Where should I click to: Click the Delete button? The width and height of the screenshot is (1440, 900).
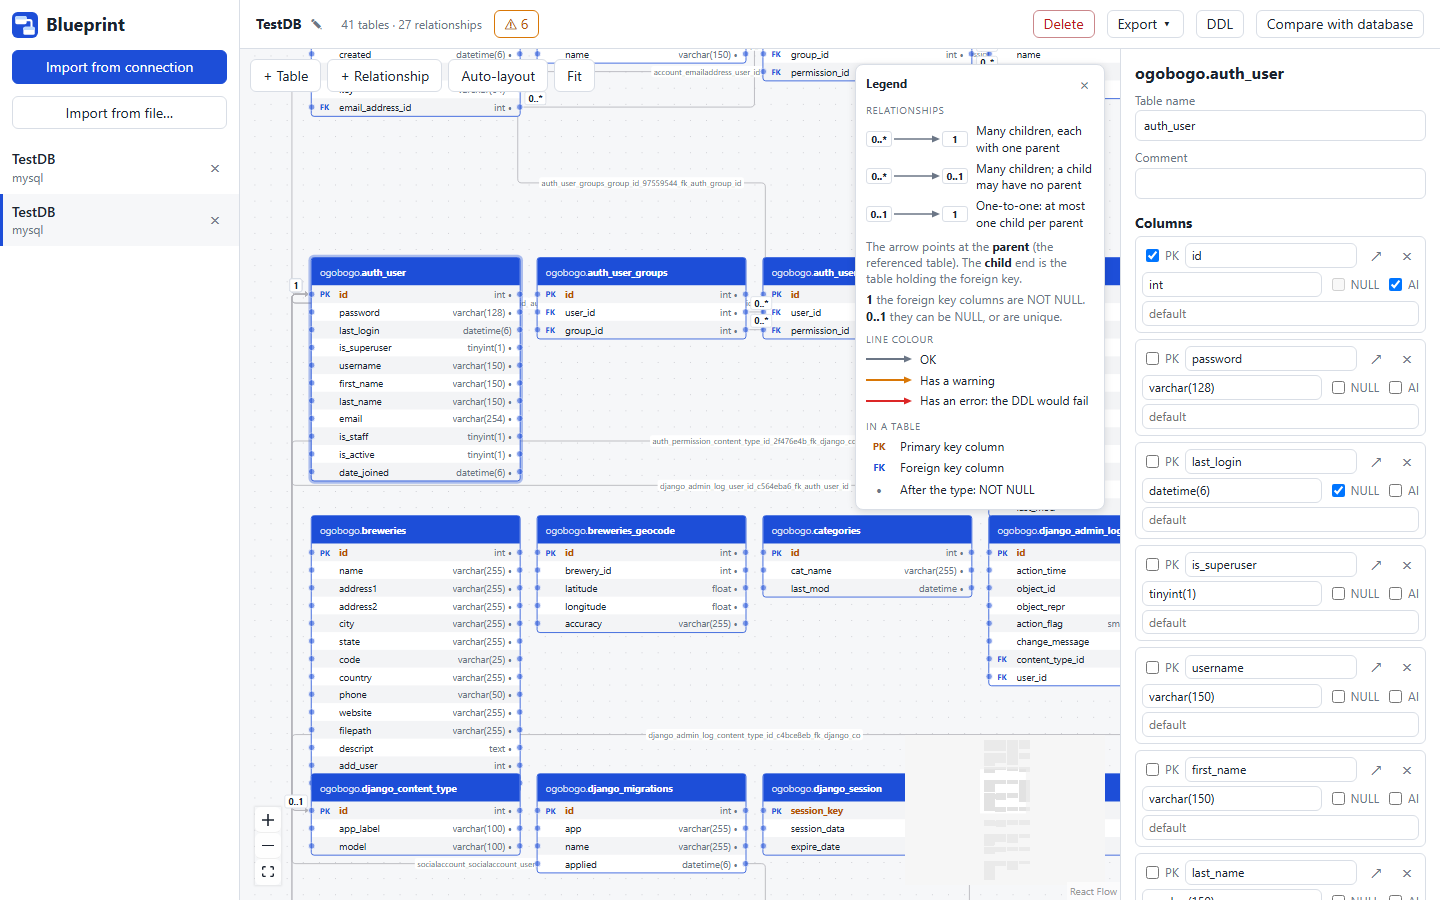[x=1063, y=24]
